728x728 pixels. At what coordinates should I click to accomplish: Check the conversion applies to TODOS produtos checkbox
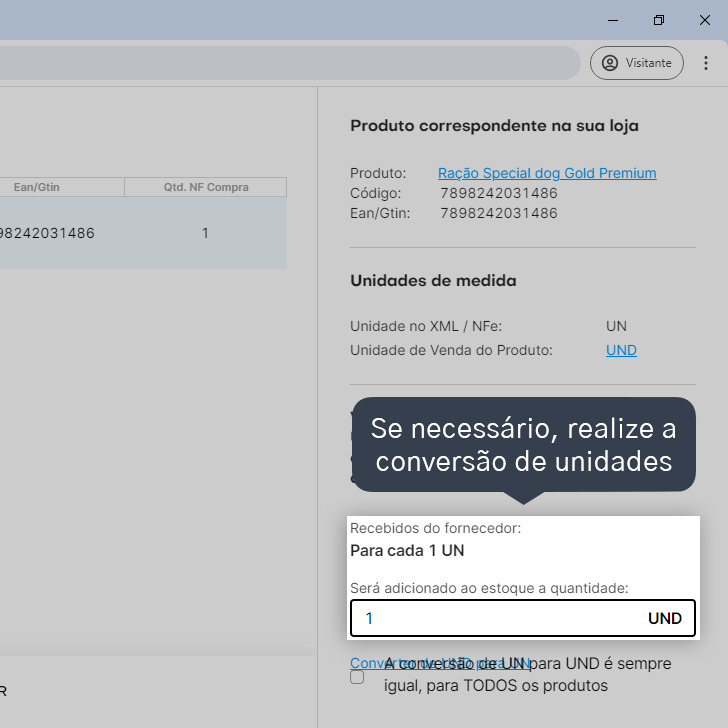pyautogui.click(x=357, y=677)
